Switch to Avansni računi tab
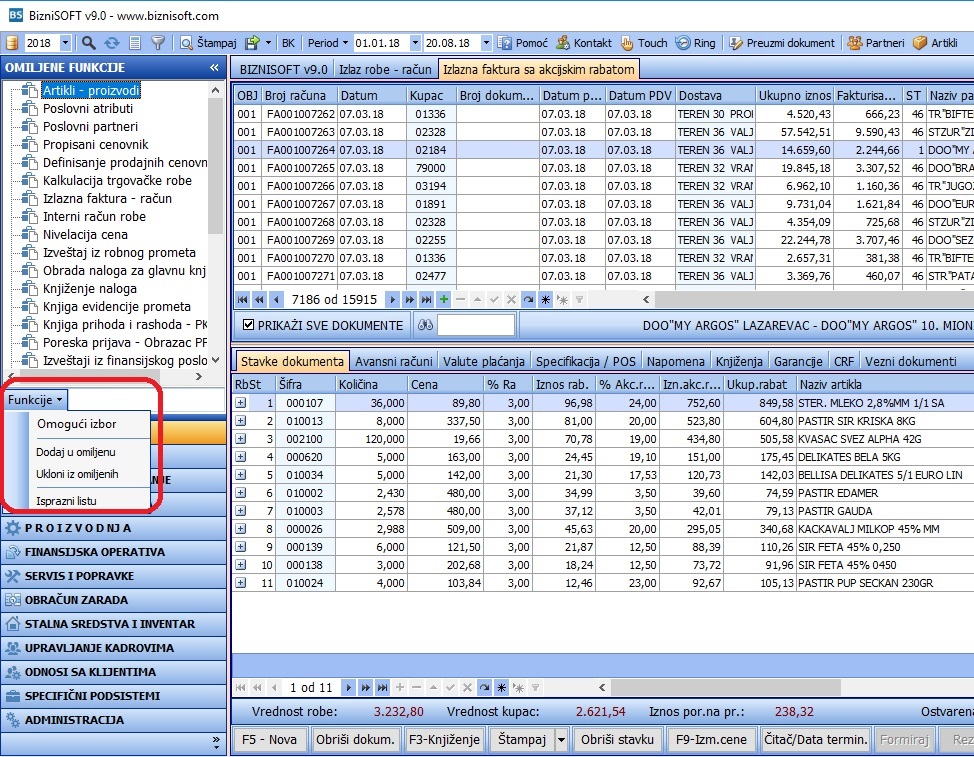The height and width of the screenshot is (757, 974). [x=394, y=361]
